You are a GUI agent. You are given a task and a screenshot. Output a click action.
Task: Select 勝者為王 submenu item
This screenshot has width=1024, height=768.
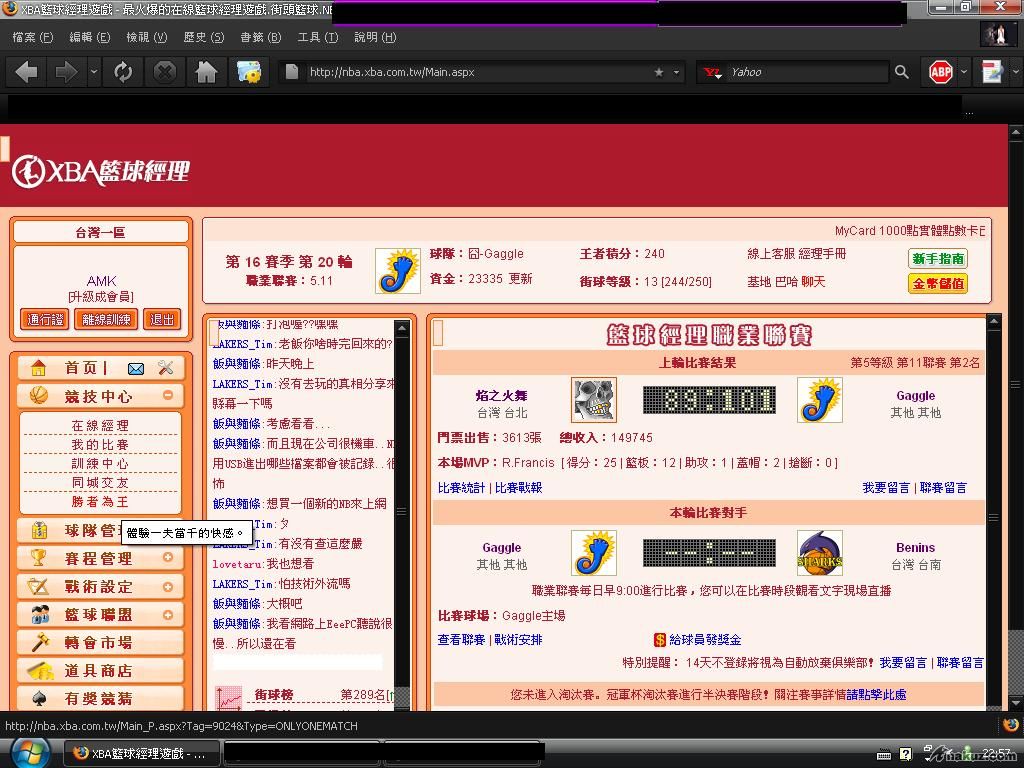pos(100,502)
